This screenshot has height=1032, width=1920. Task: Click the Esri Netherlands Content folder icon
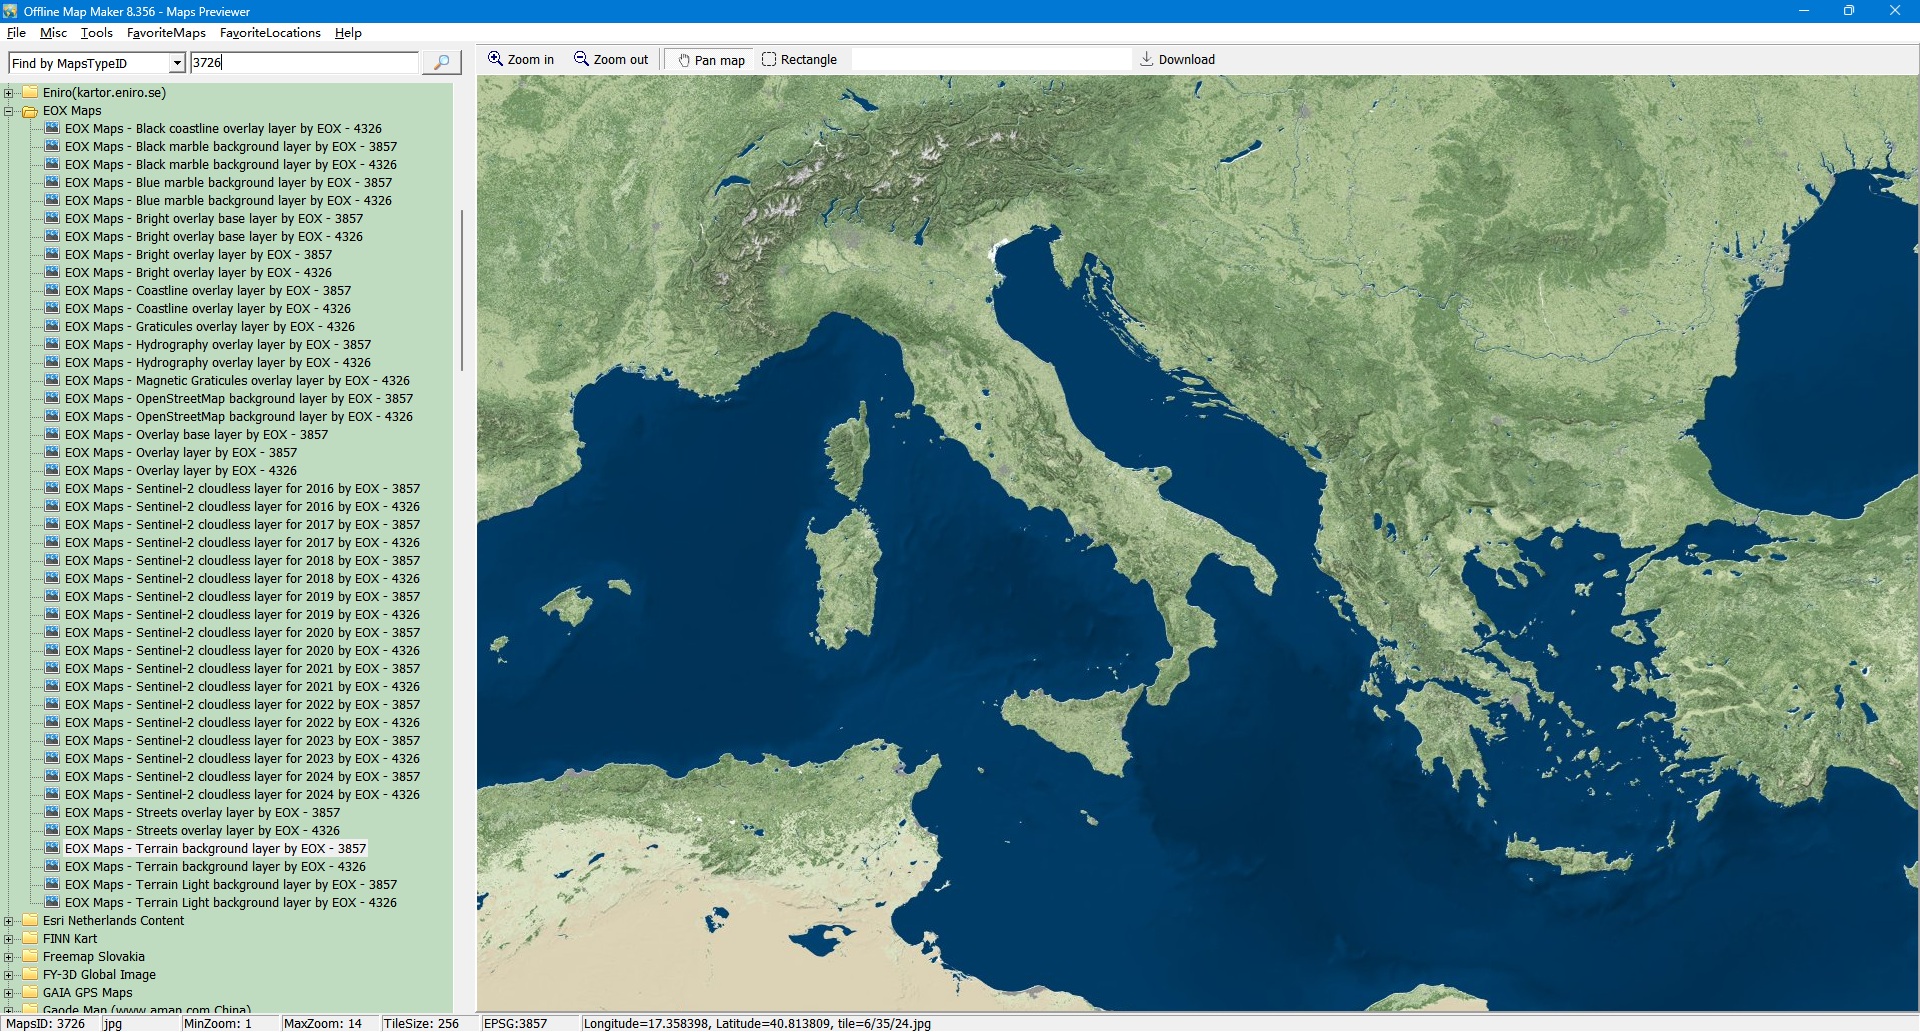30,921
